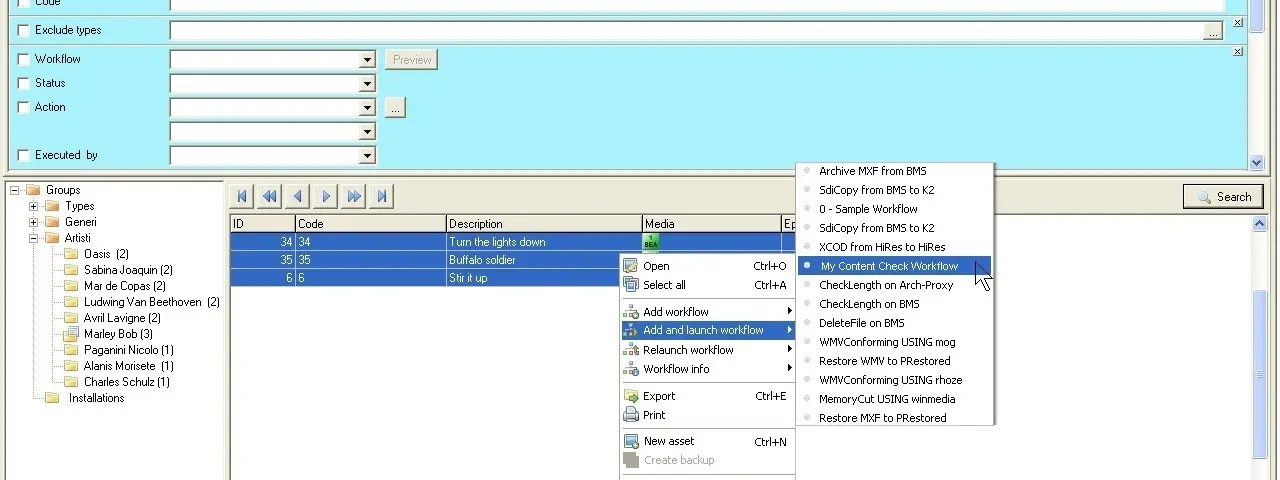Click the previous record arrow icon
Screen dimensions: 1280x480
coord(298,197)
